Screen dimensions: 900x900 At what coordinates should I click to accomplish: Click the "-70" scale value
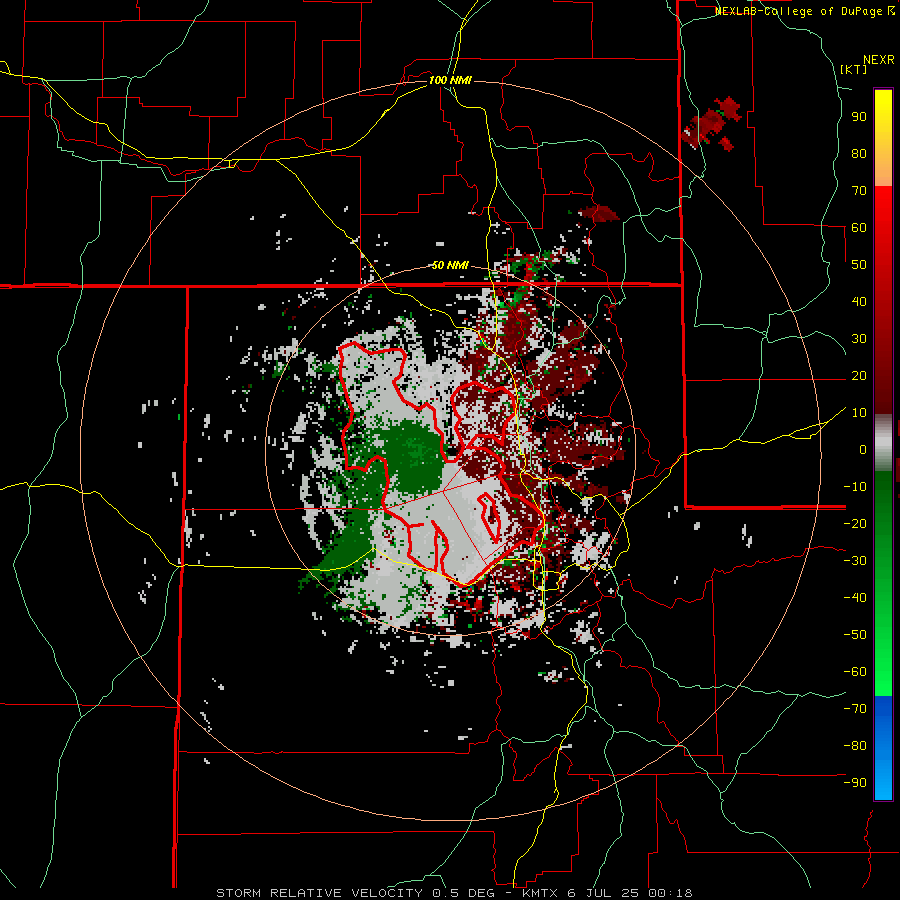[x=855, y=709]
